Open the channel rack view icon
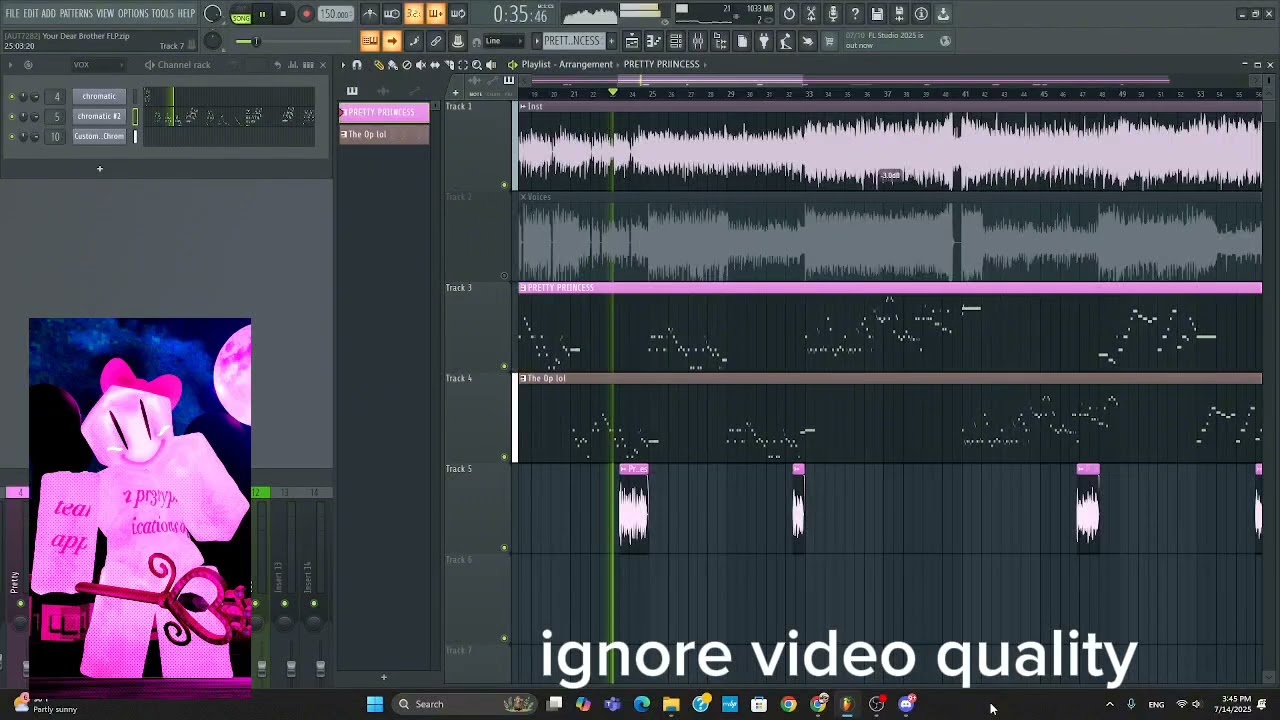Screen dimensions: 1280x720 676,41
